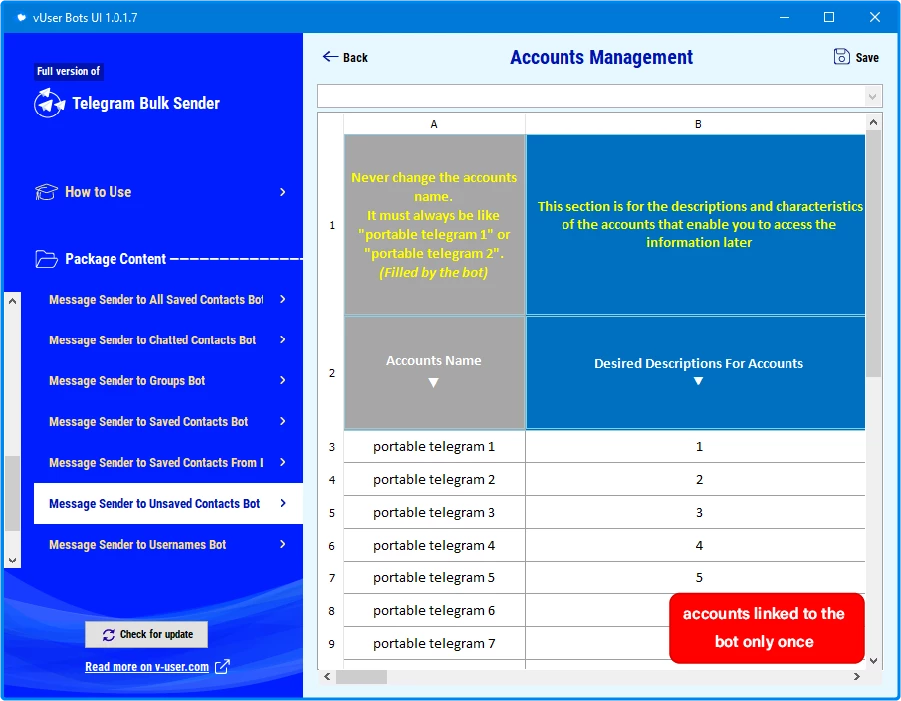This screenshot has width=901, height=701.
Task: Click description cell for portable telegram 5
Action: (x=696, y=577)
